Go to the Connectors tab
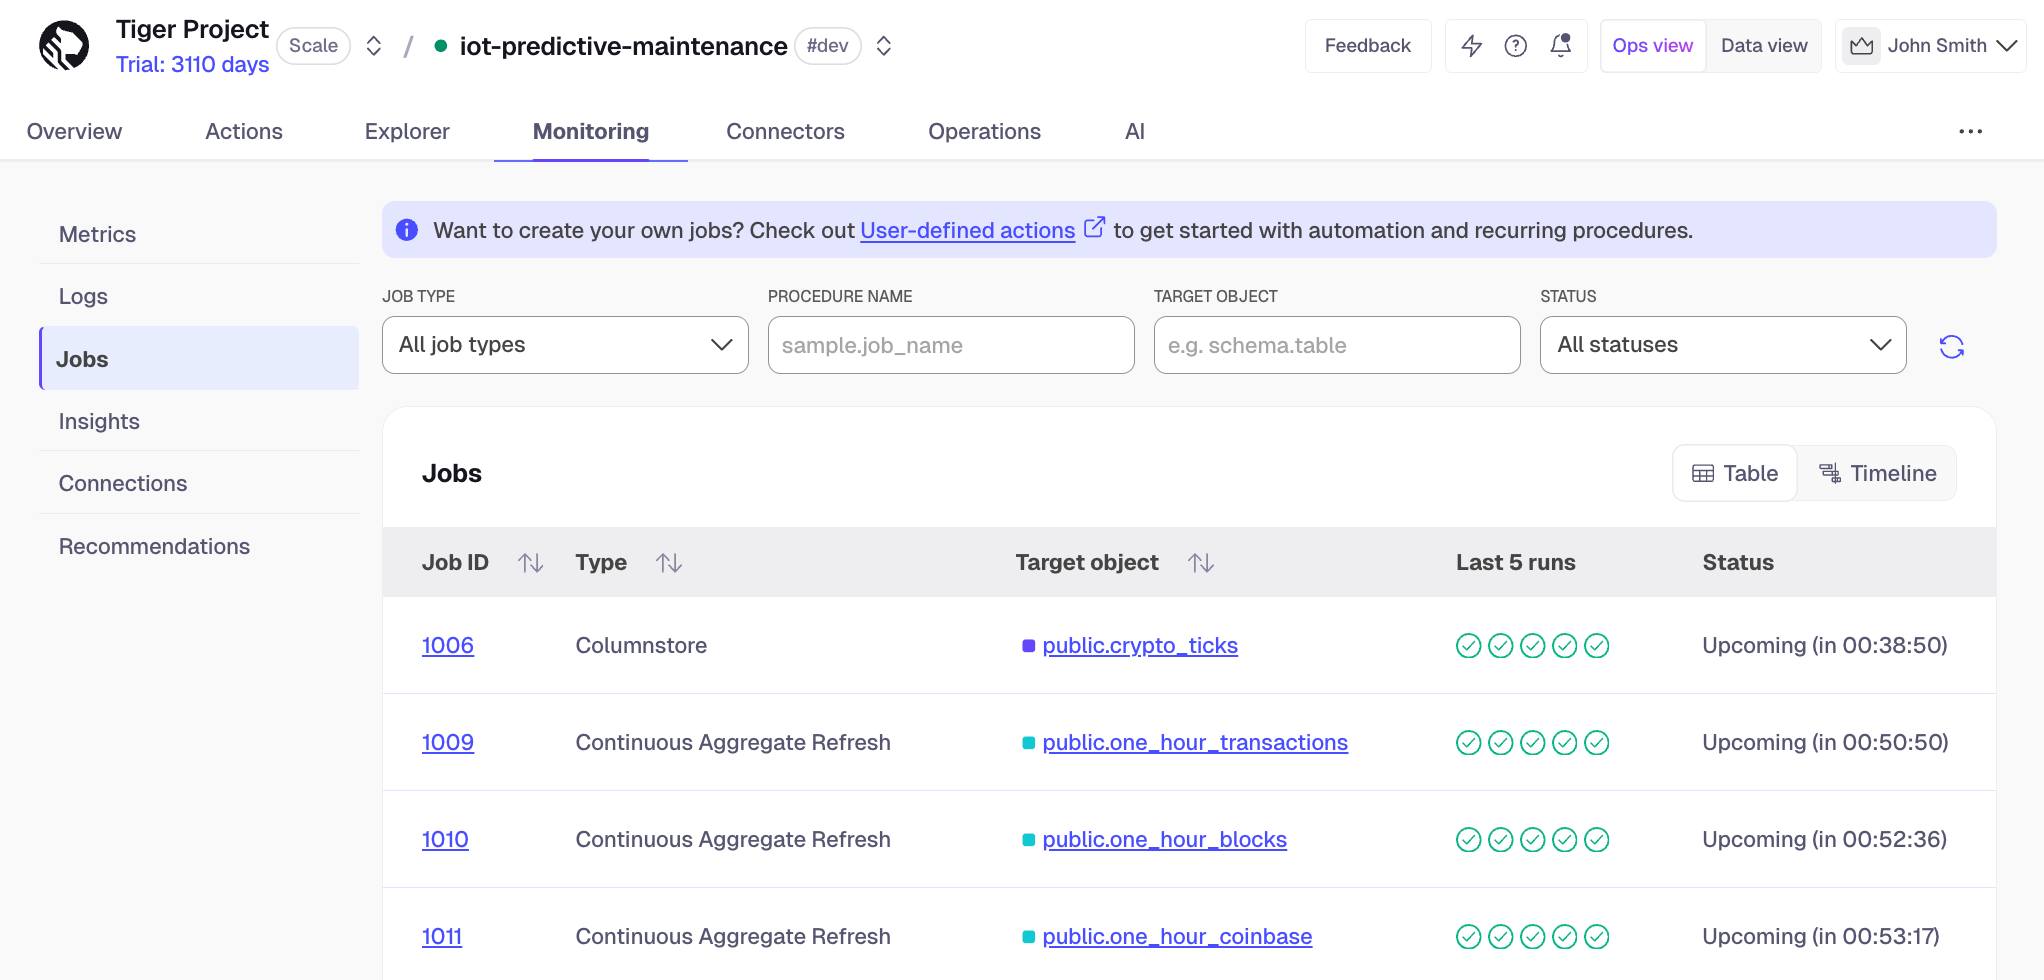The width and height of the screenshot is (2044, 980). (x=785, y=132)
